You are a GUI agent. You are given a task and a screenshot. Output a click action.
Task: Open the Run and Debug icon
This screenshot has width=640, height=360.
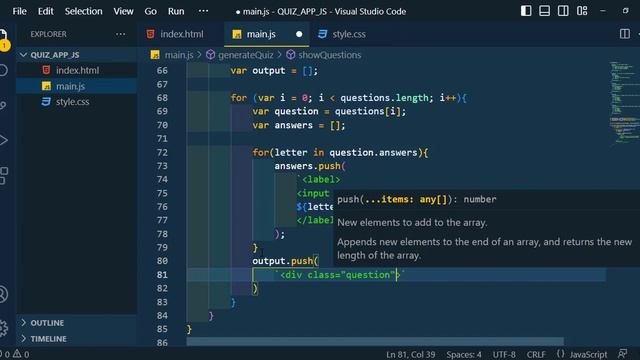3,140
